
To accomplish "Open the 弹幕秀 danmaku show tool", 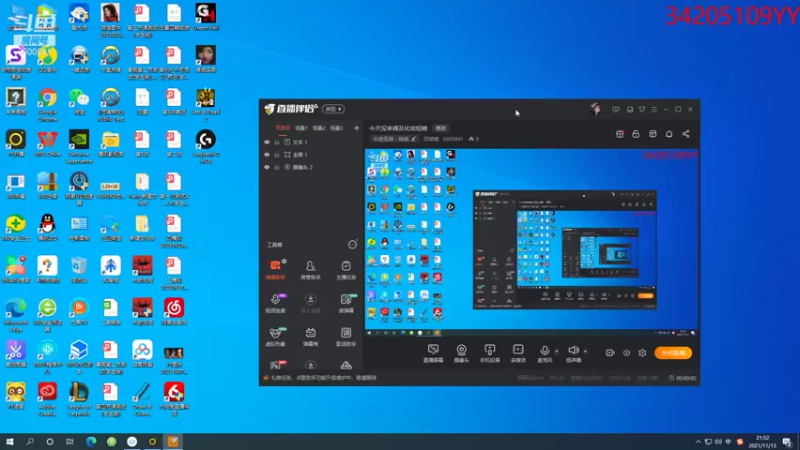I will 310,336.
